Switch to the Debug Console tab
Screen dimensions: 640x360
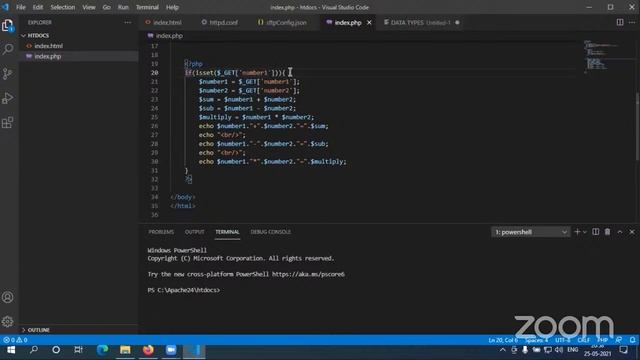coord(271,232)
